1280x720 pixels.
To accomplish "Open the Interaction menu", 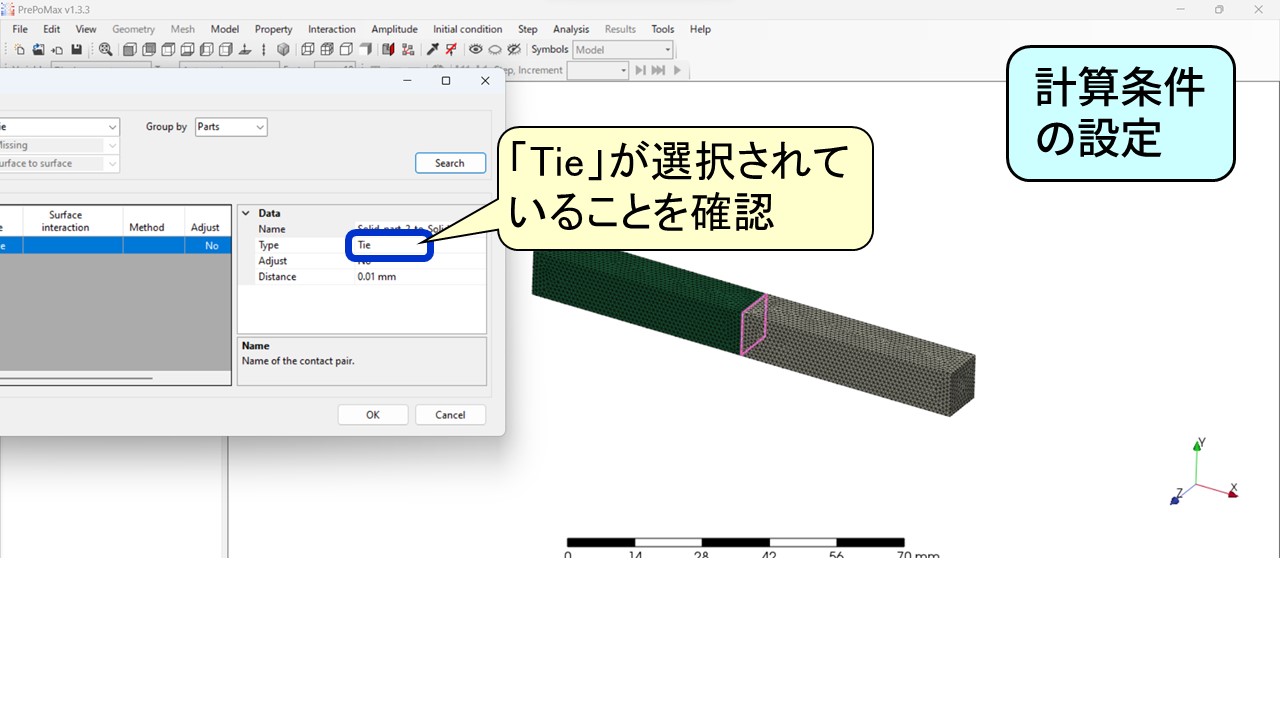I will [332, 29].
